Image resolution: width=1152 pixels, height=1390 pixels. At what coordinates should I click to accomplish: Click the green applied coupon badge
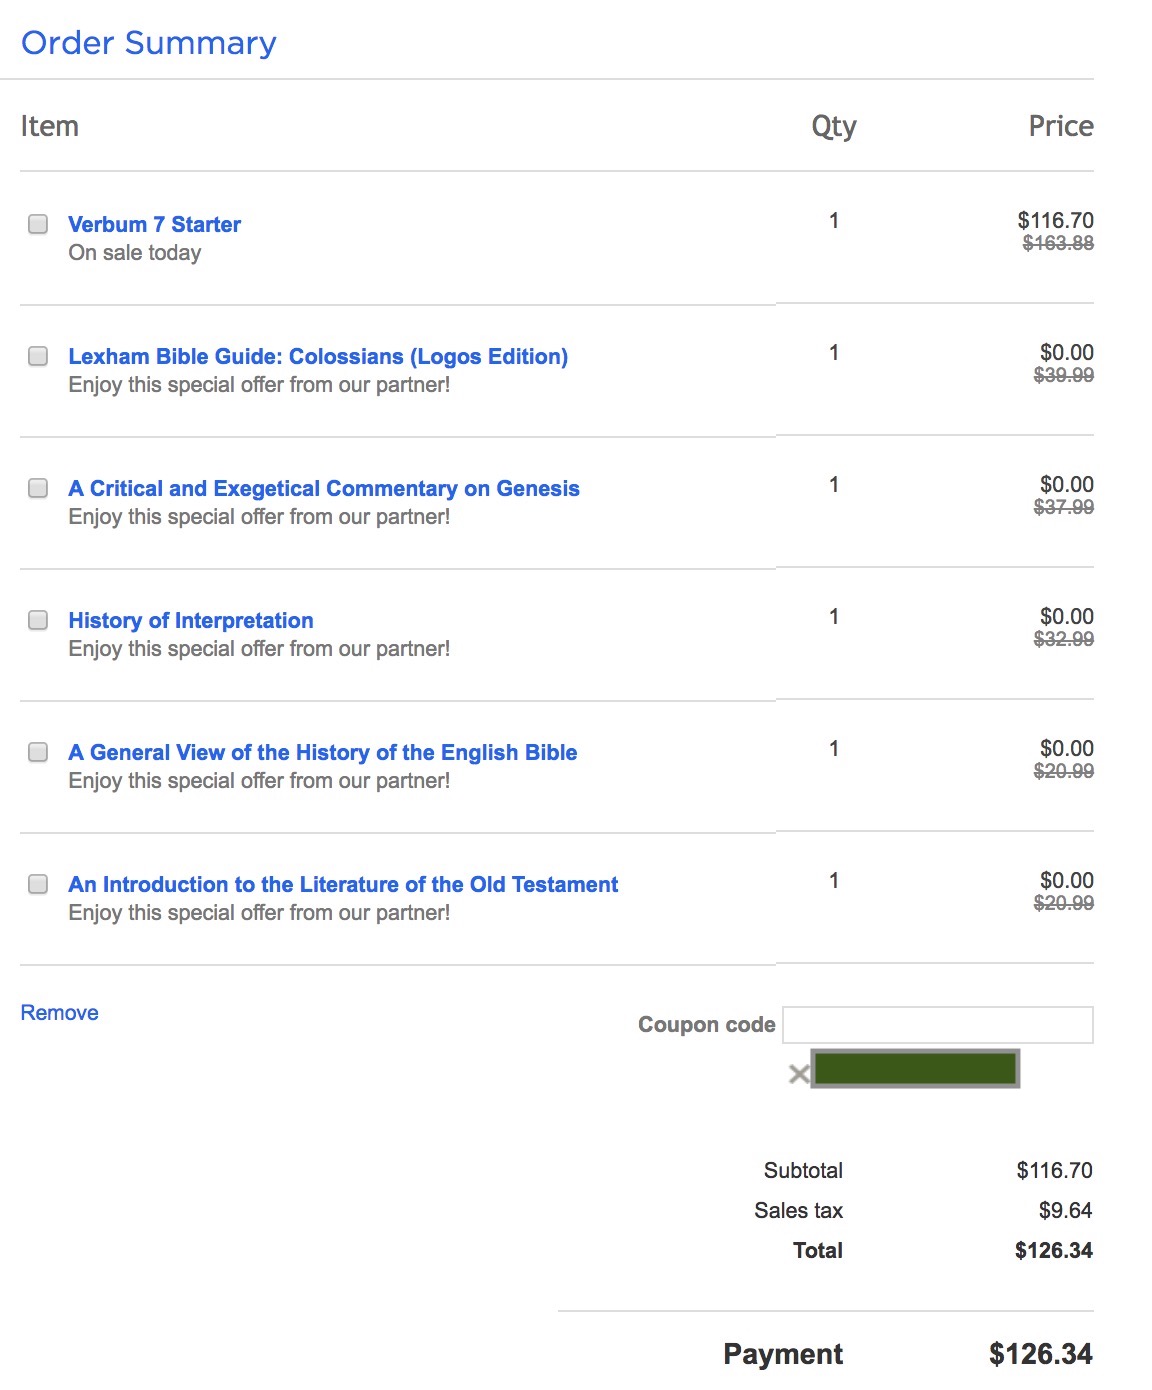[915, 1069]
